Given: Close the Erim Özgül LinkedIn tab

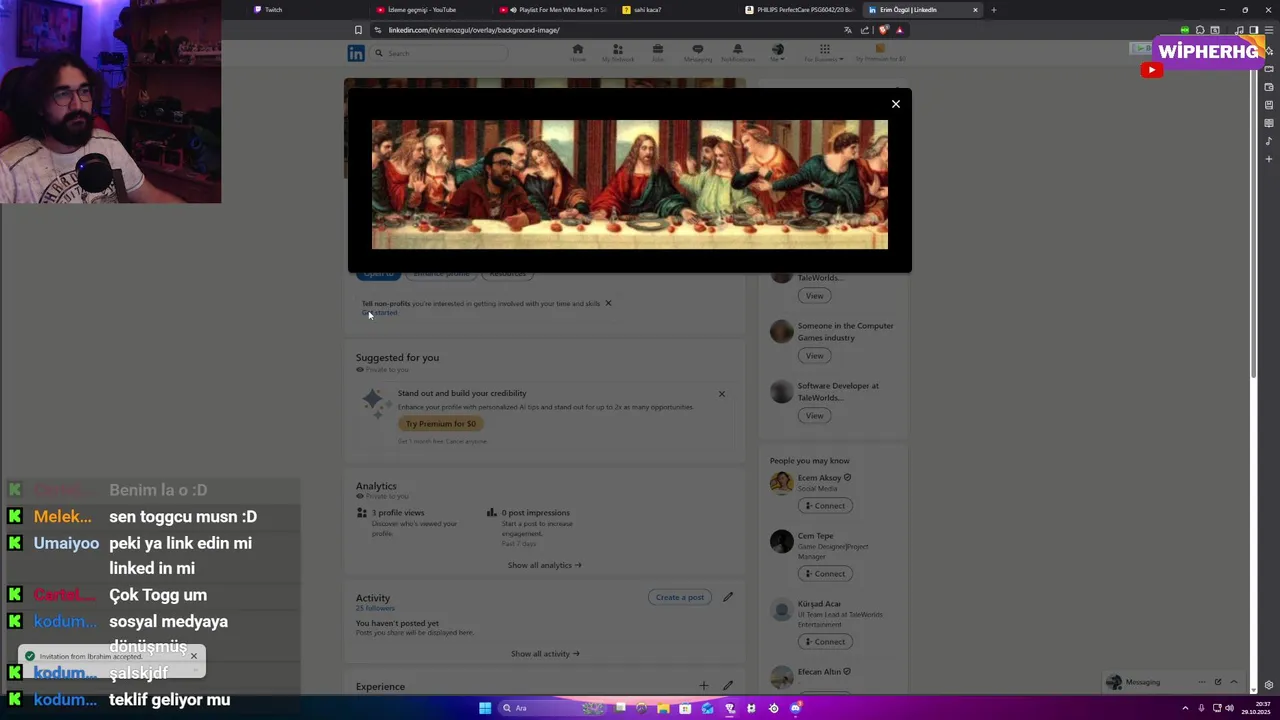Looking at the screenshot, I should (x=975, y=10).
